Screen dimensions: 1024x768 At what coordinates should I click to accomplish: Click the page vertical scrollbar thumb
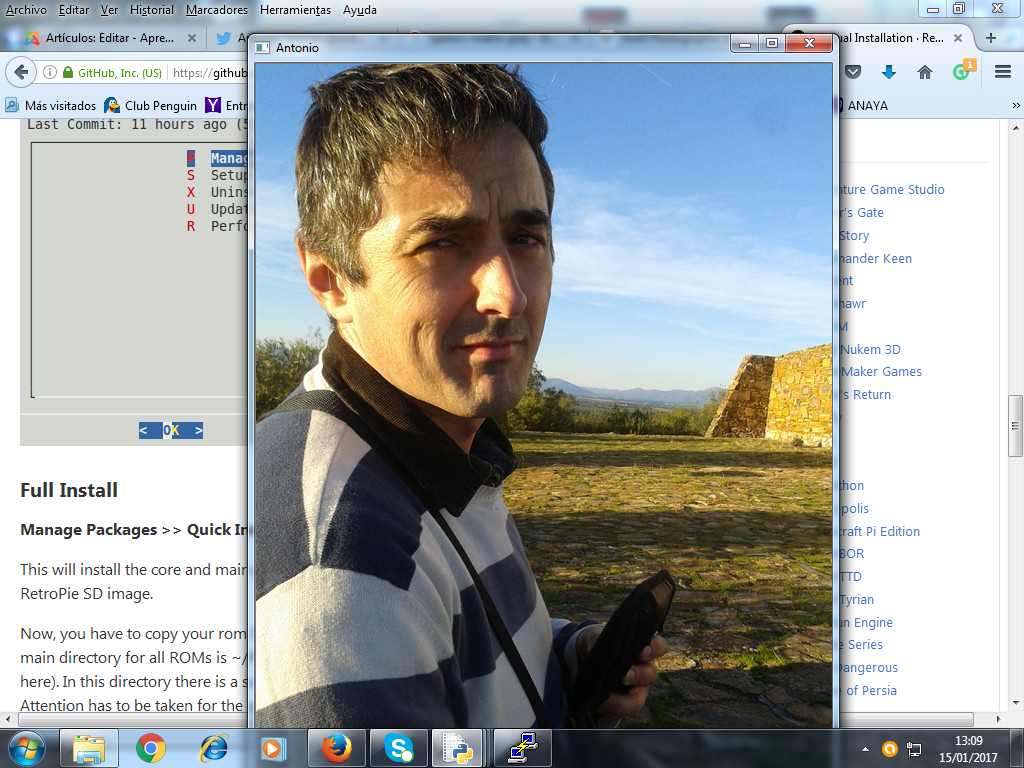tap(1015, 426)
